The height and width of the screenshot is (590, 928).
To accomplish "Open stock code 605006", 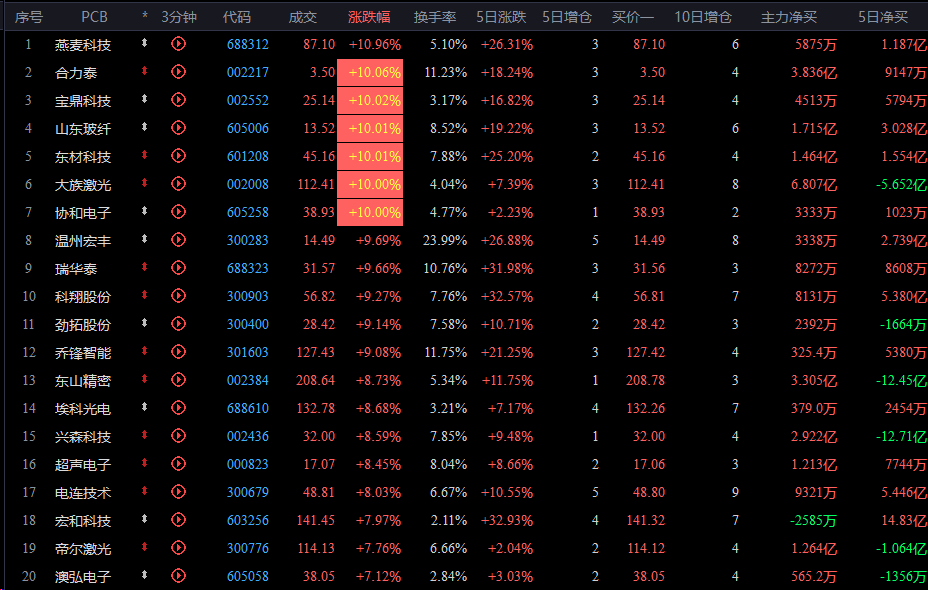I will pyautogui.click(x=247, y=128).
